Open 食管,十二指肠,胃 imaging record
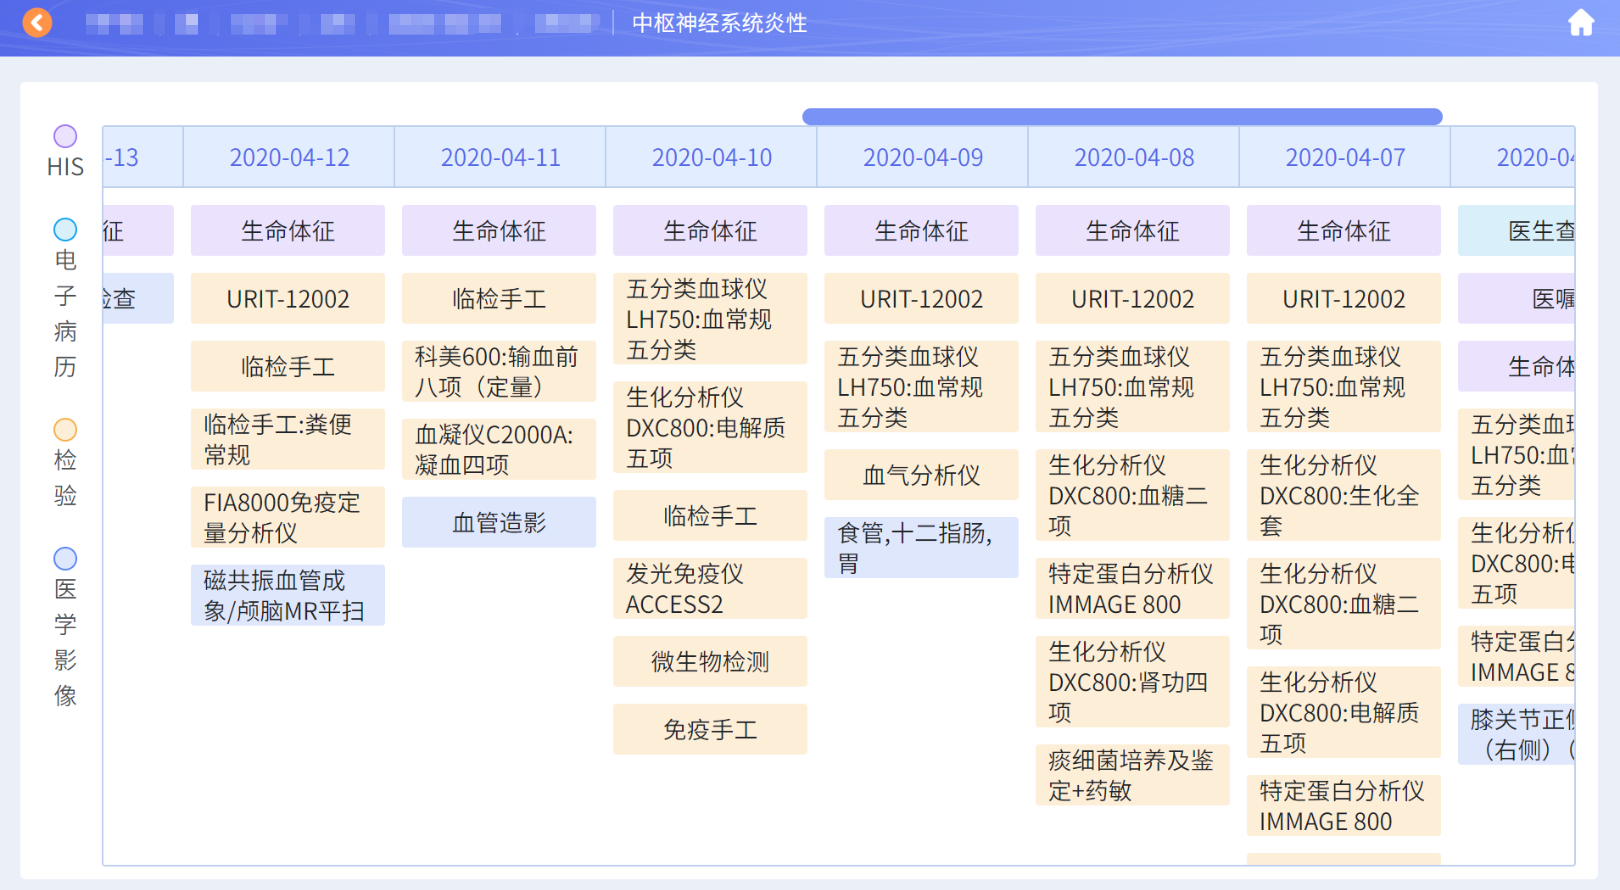Image resolution: width=1620 pixels, height=890 pixels. click(x=921, y=548)
